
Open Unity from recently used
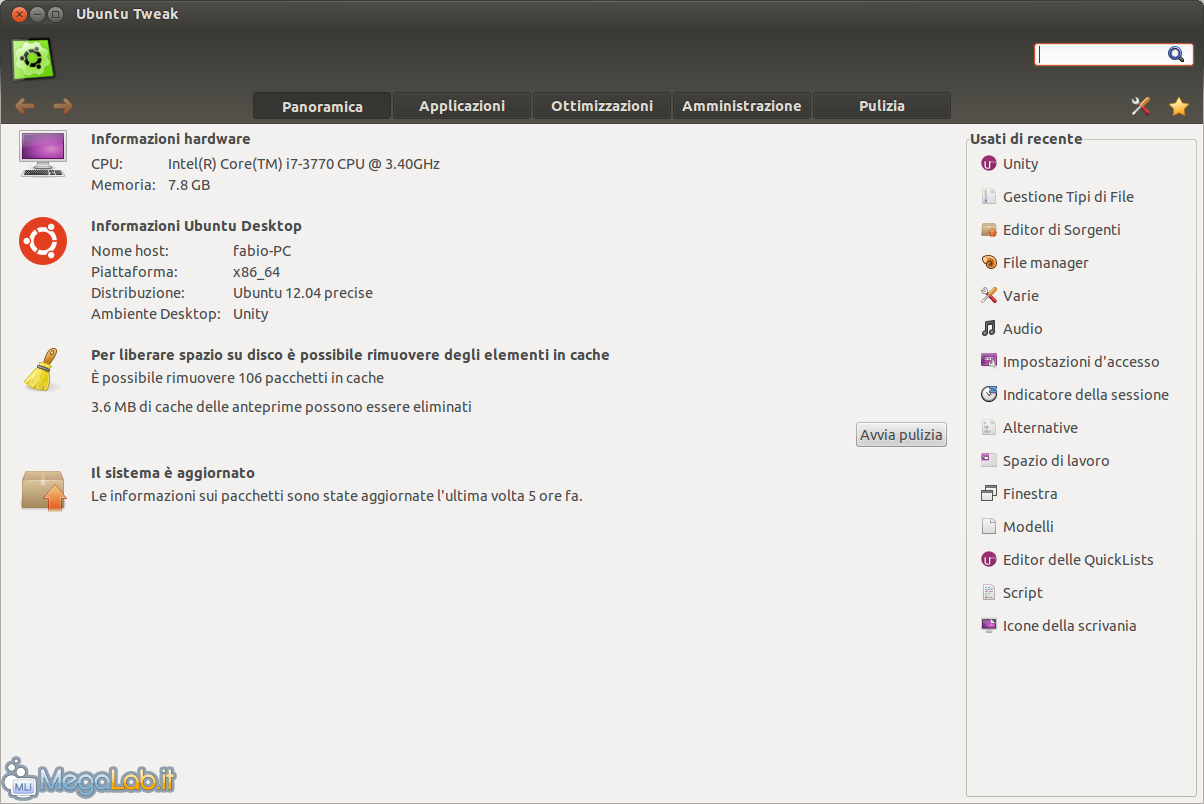[x=1020, y=164]
